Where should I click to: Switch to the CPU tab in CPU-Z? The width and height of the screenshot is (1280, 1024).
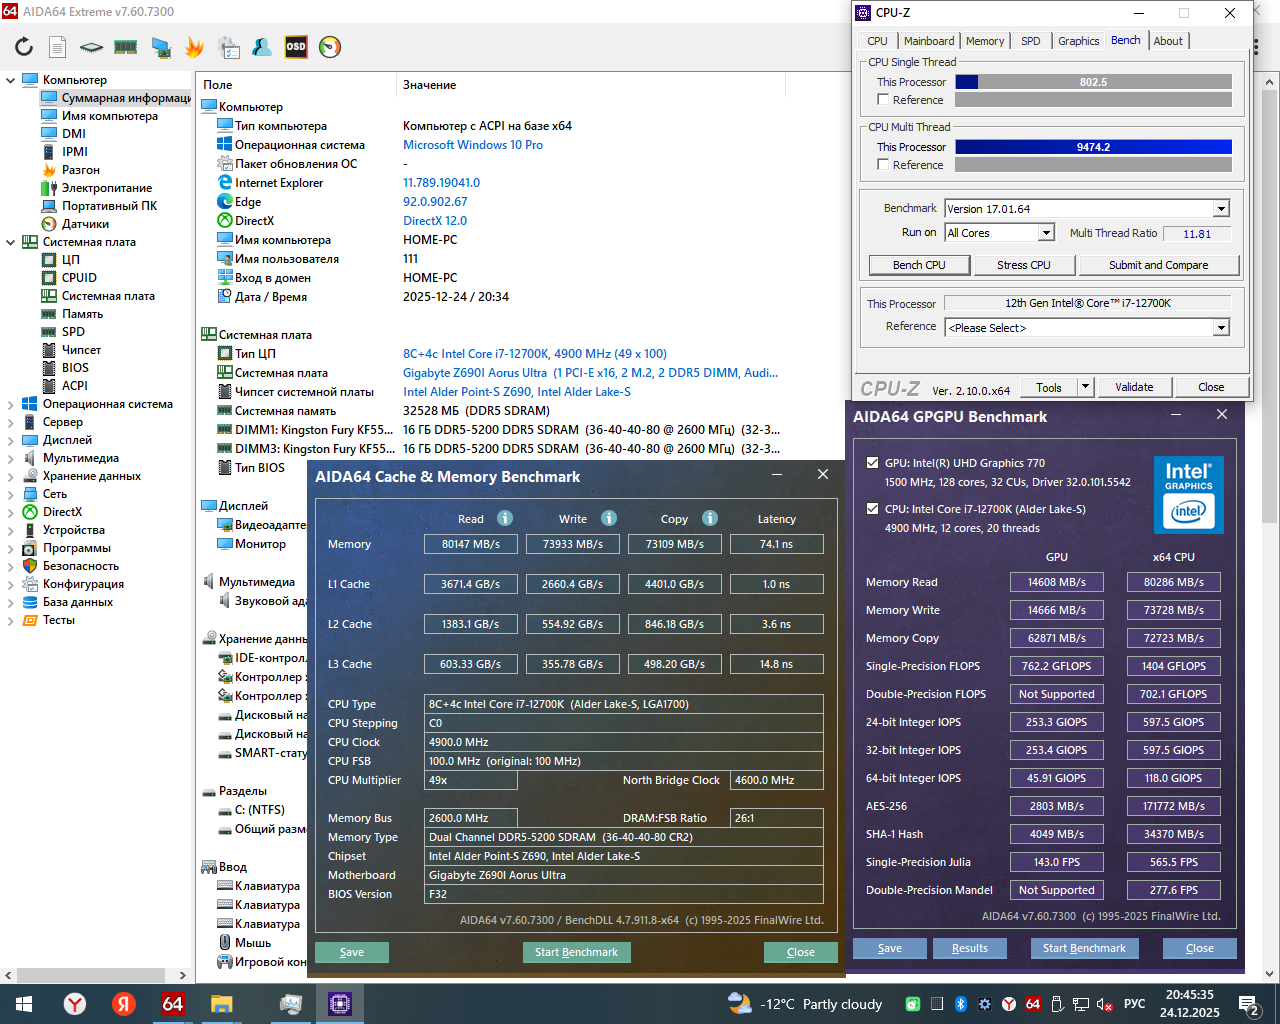(x=877, y=41)
